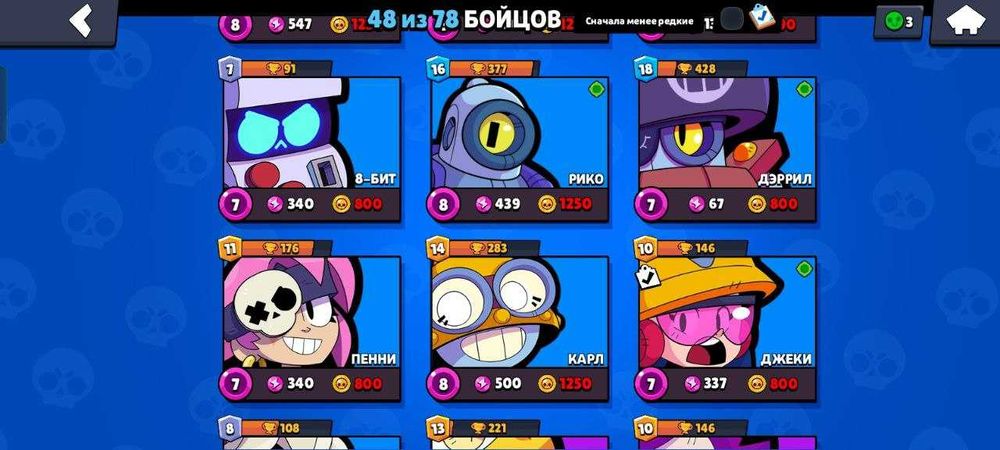Go back with the white arrow icon
The image size is (1000, 450).
[82, 20]
